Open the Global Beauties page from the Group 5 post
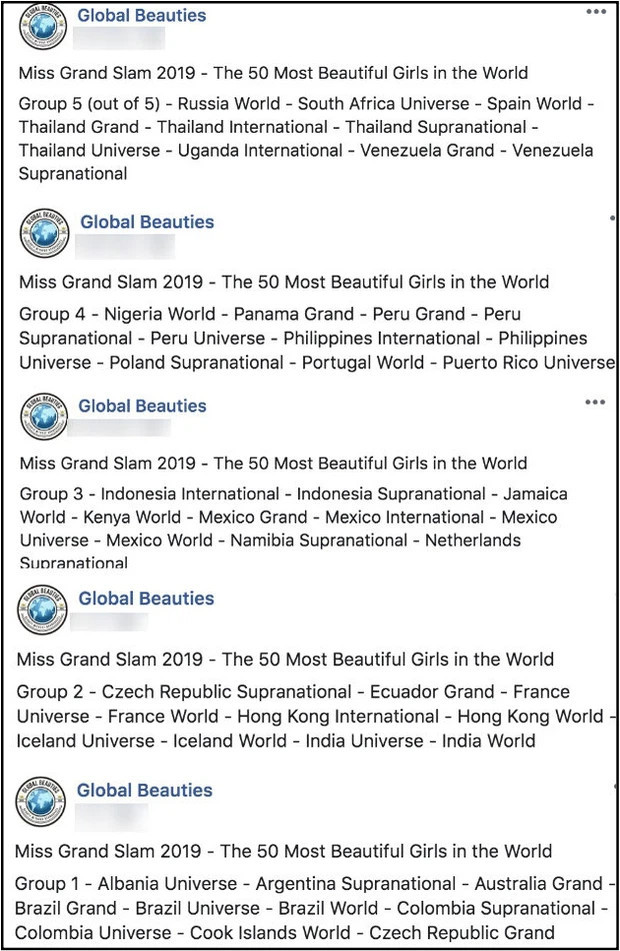The height and width of the screenshot is (951, 620). (x=141, y=15)
